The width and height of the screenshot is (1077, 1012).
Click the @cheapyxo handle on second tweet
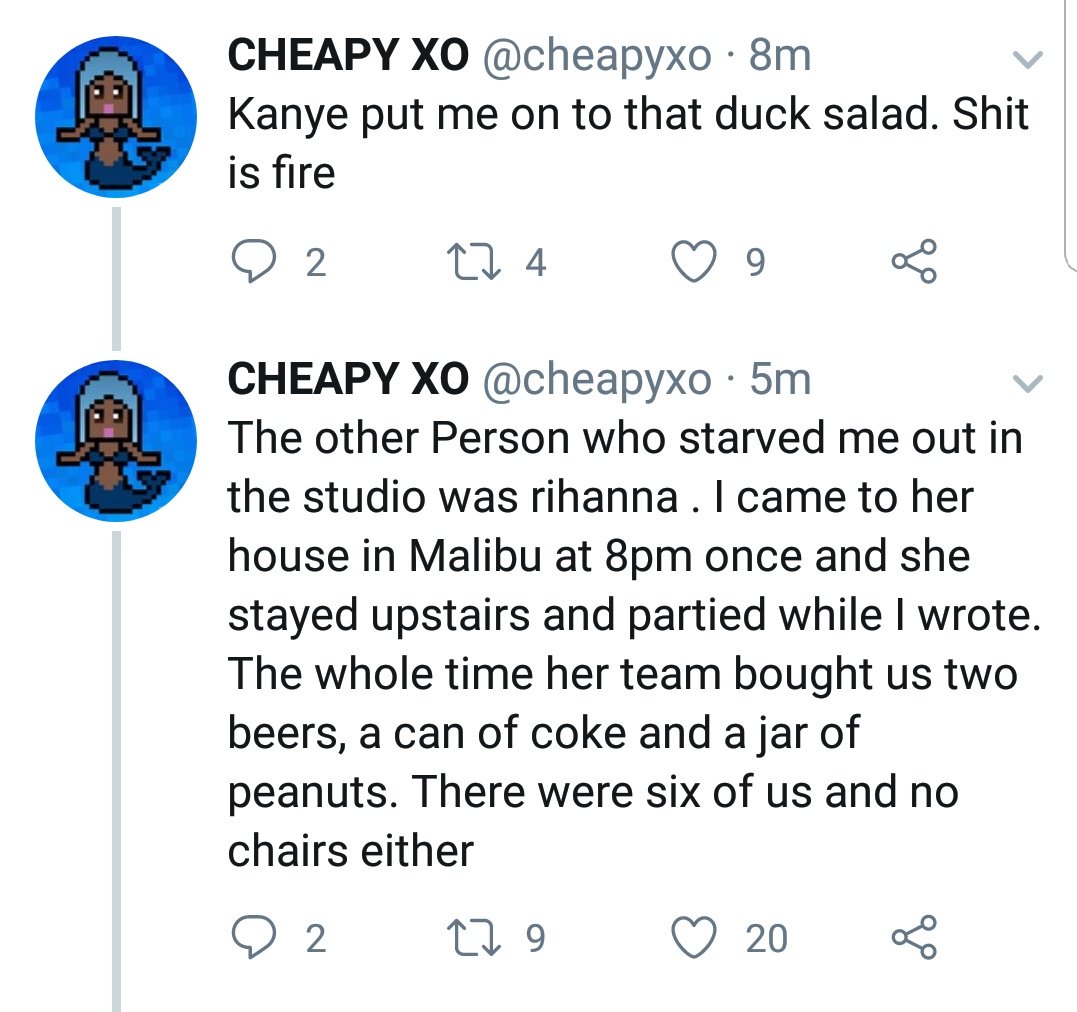click(597, 379)
